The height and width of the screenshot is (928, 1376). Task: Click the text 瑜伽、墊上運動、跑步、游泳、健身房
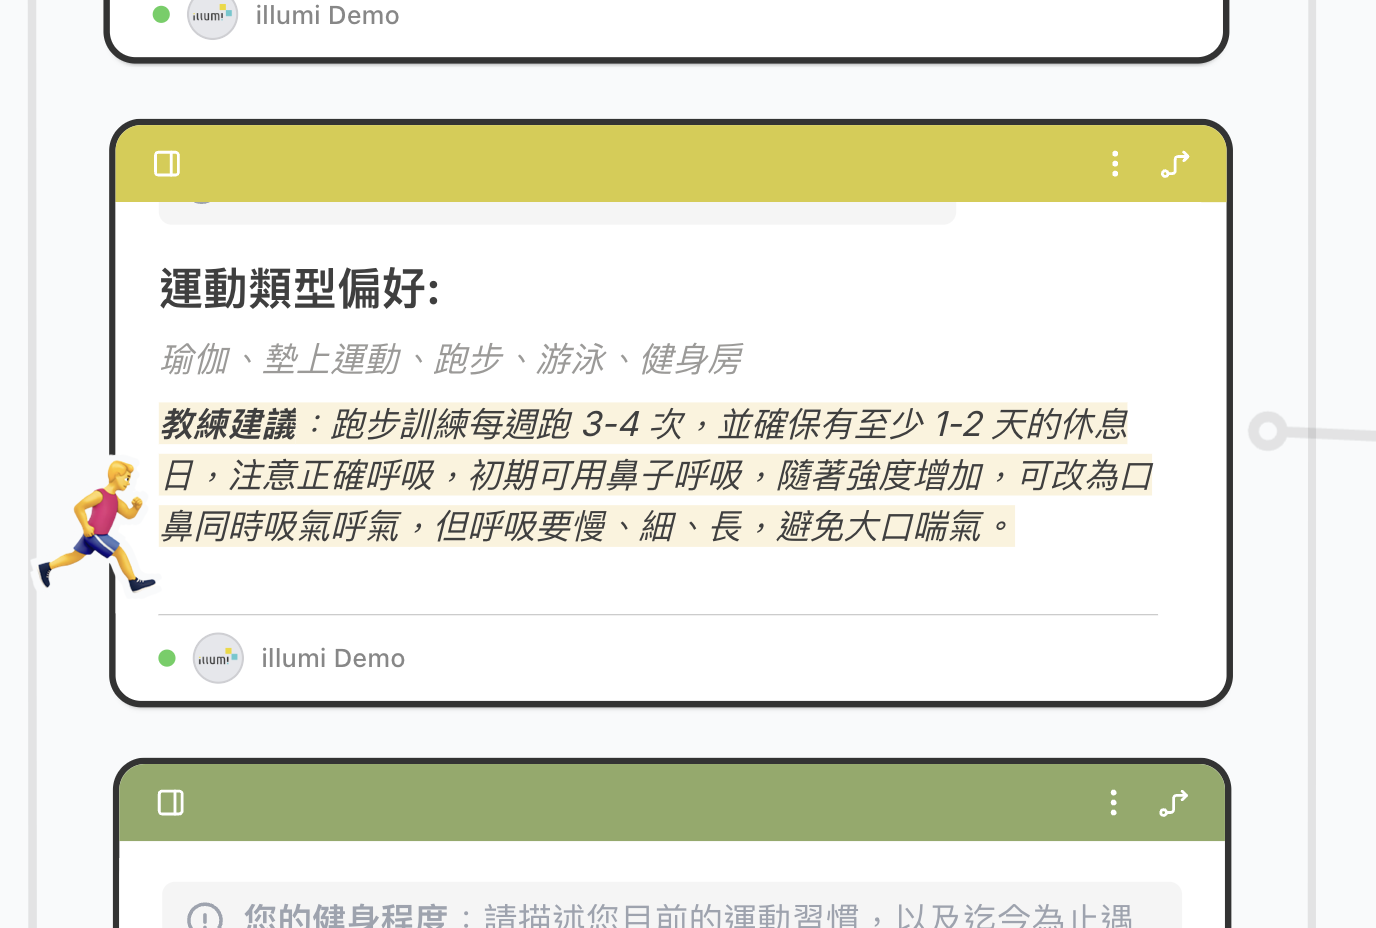pyautogui.click(x=451, y=359)
